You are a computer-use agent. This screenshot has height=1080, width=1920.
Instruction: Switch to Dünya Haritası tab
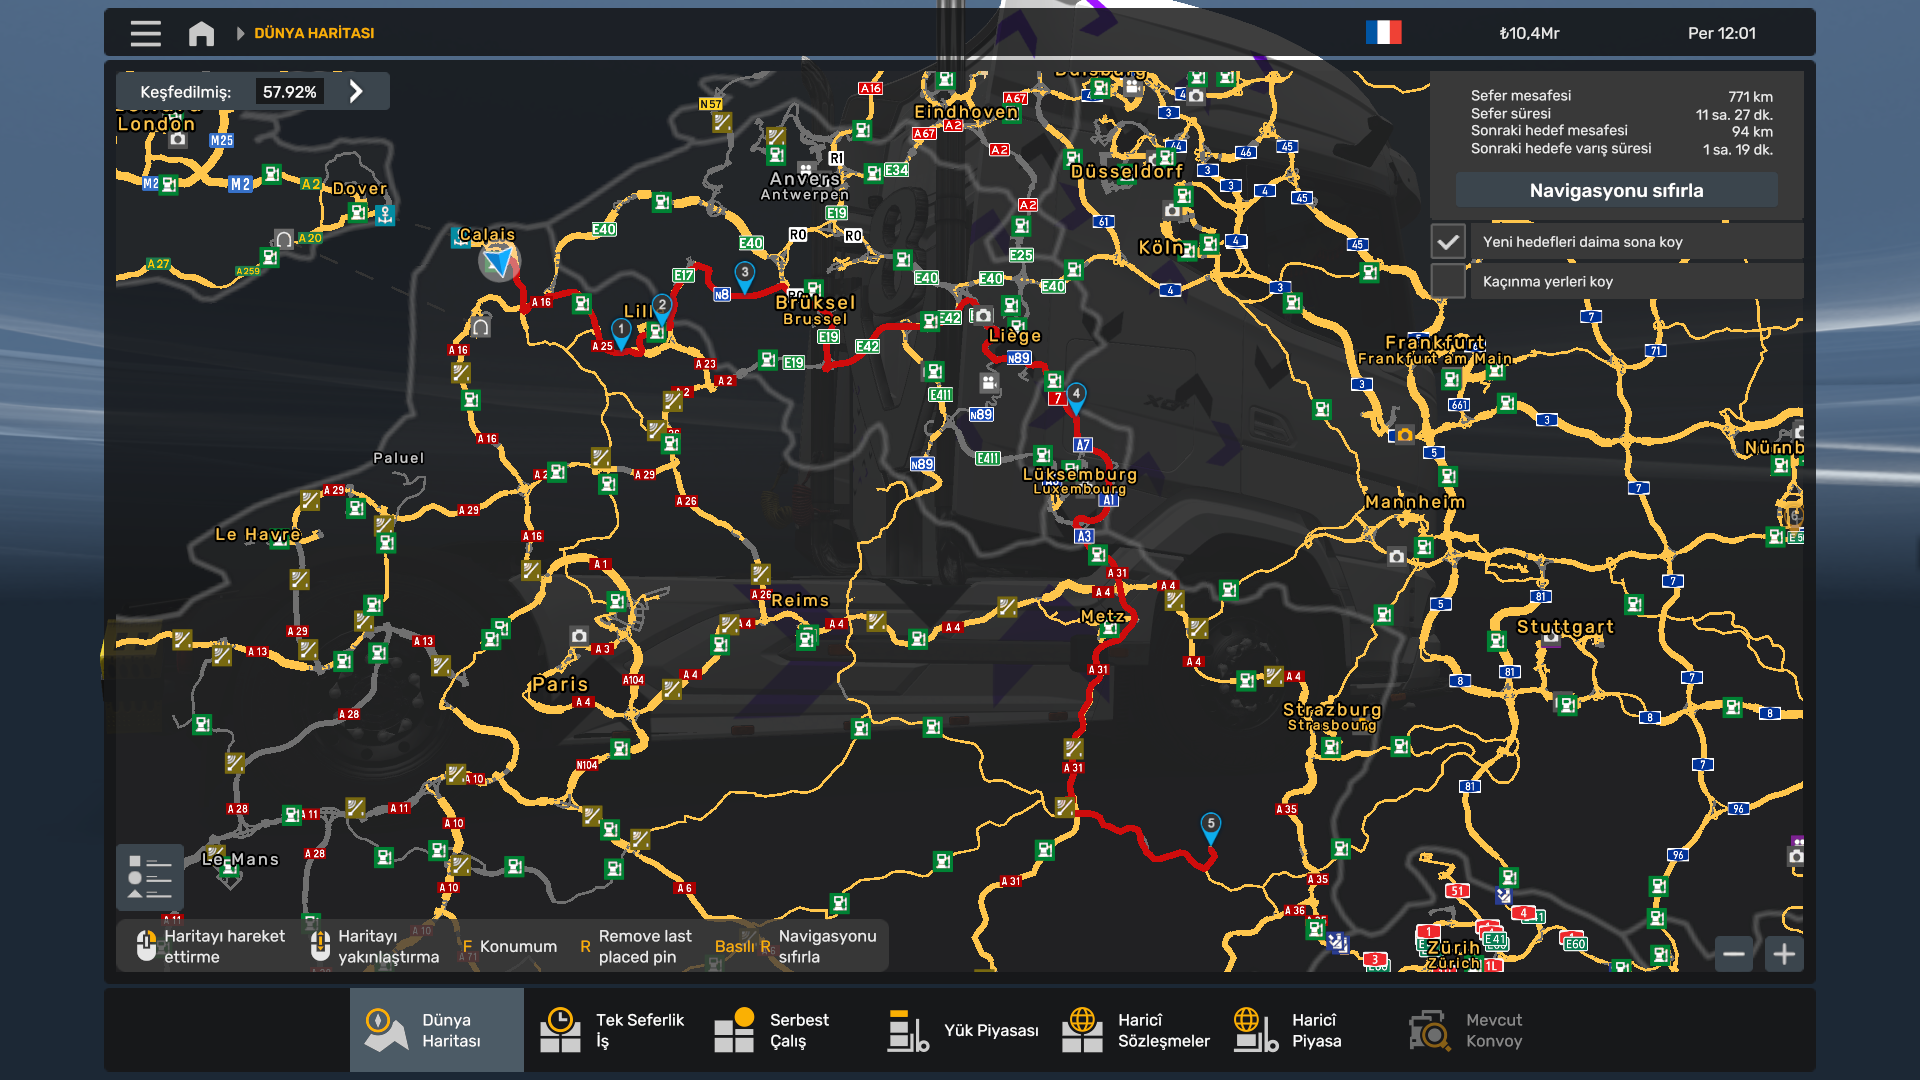point(437,1030)
